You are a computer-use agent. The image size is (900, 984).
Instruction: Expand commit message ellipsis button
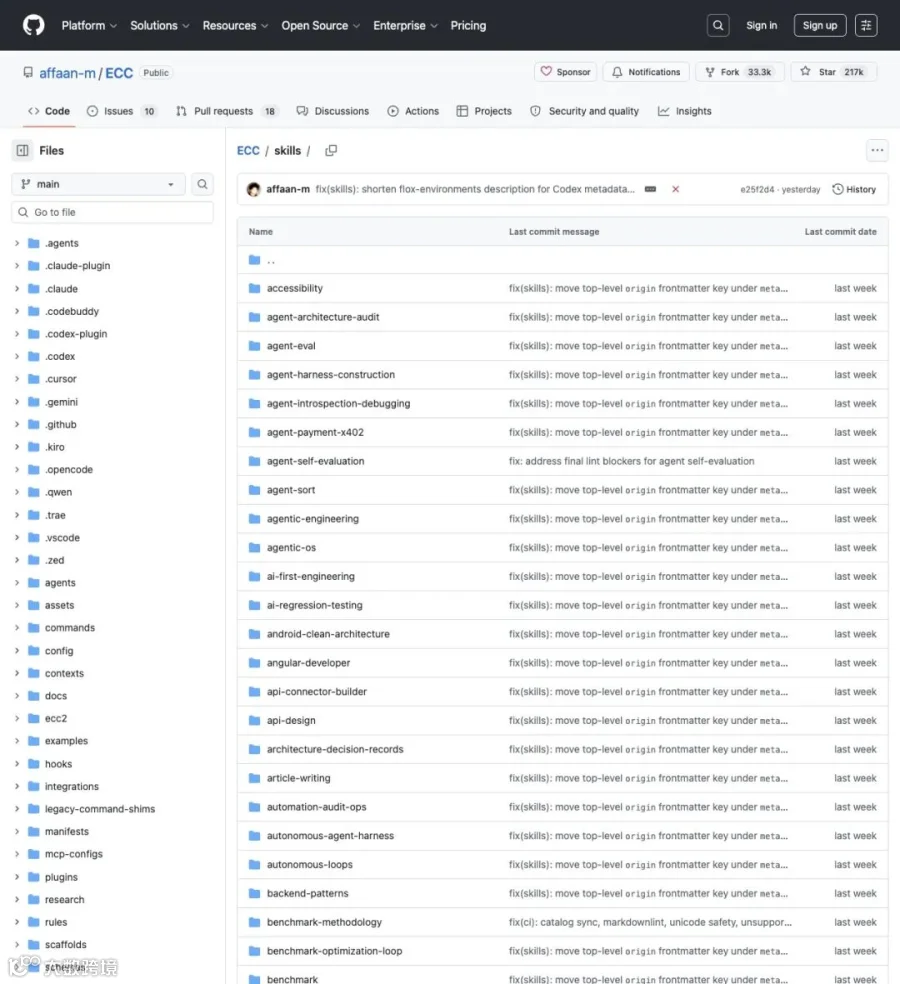tap(650, 189)
